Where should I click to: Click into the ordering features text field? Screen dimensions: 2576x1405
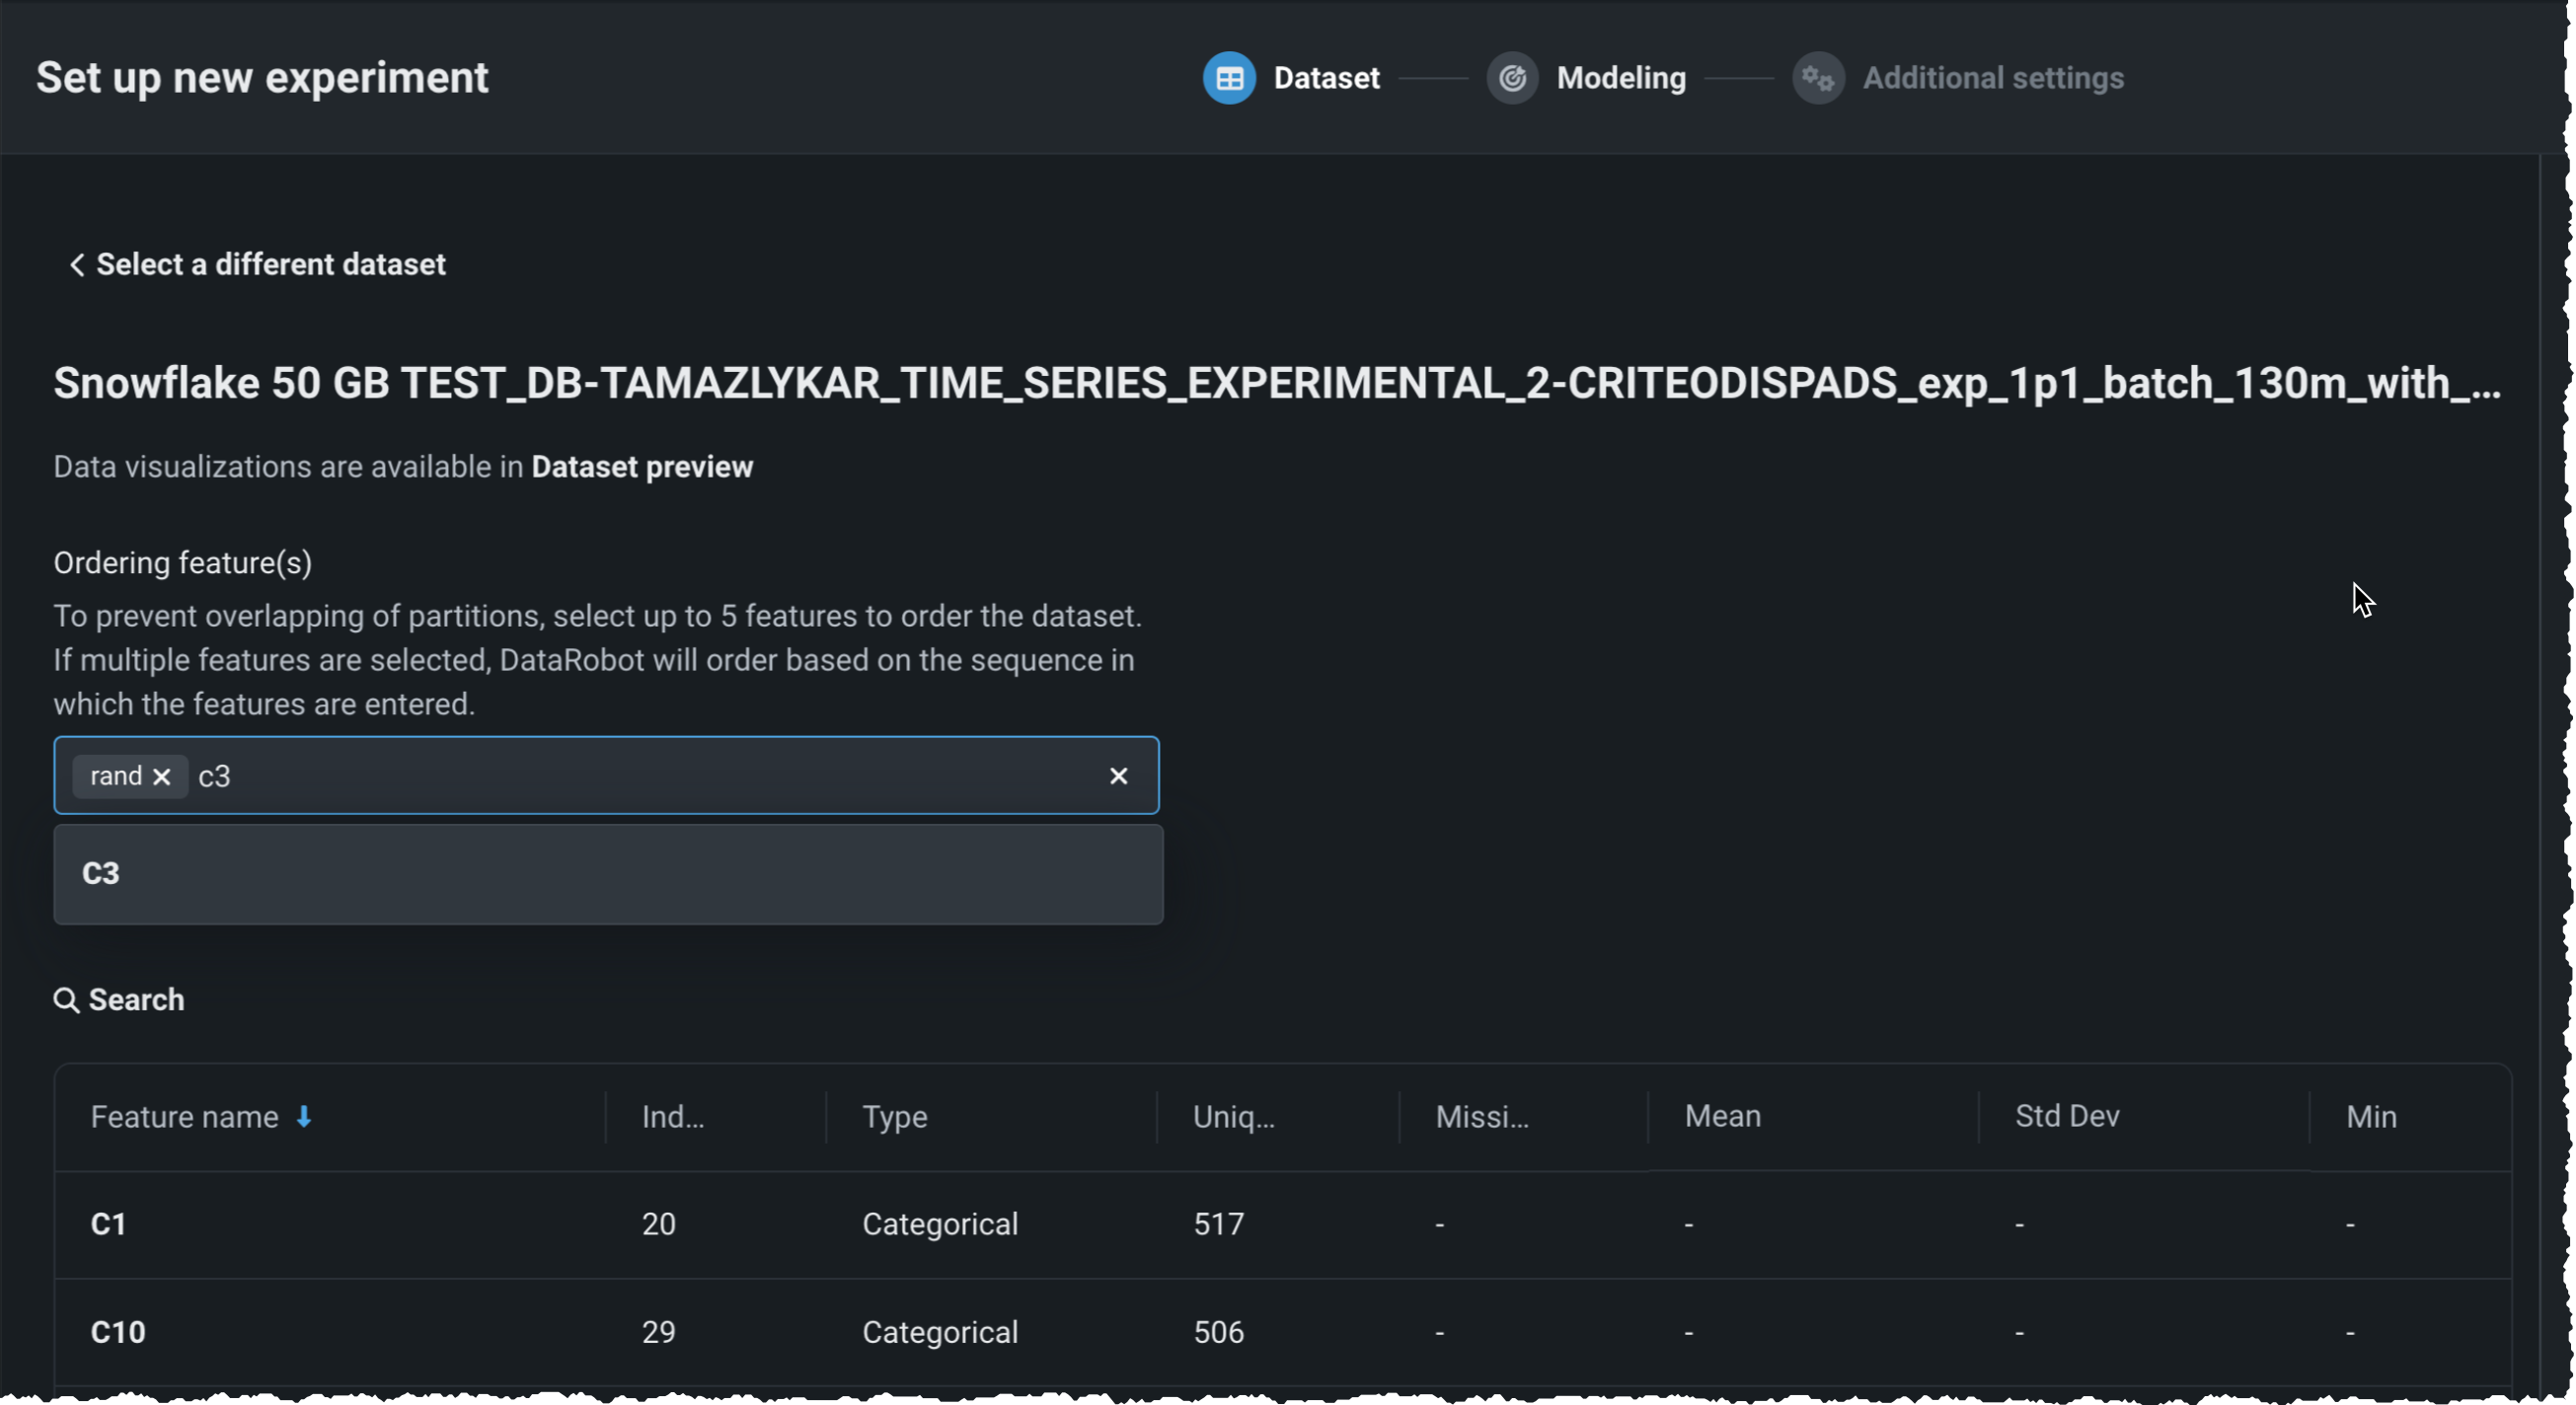click(640, 777)
